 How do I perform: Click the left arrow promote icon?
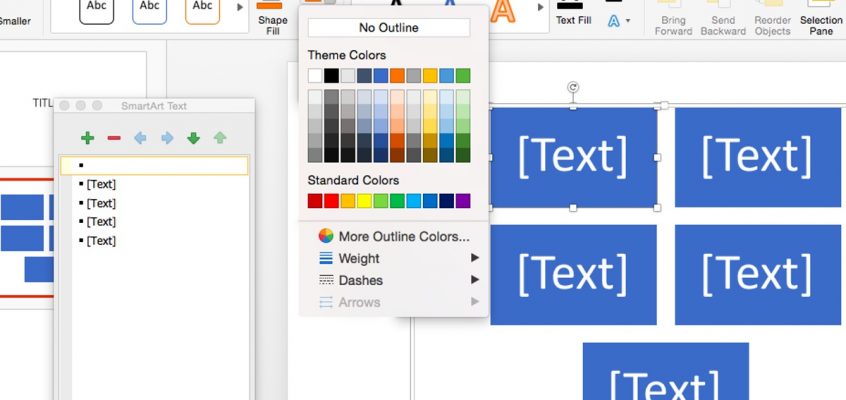pyautogui.click(x=140, y=138)
